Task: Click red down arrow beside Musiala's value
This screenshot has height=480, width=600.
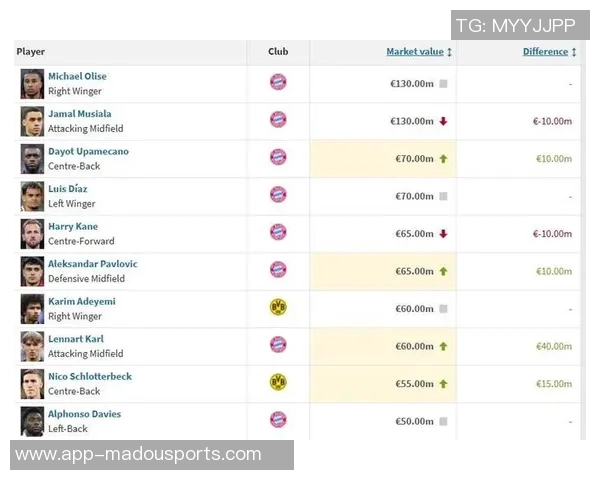Action: 443,121
